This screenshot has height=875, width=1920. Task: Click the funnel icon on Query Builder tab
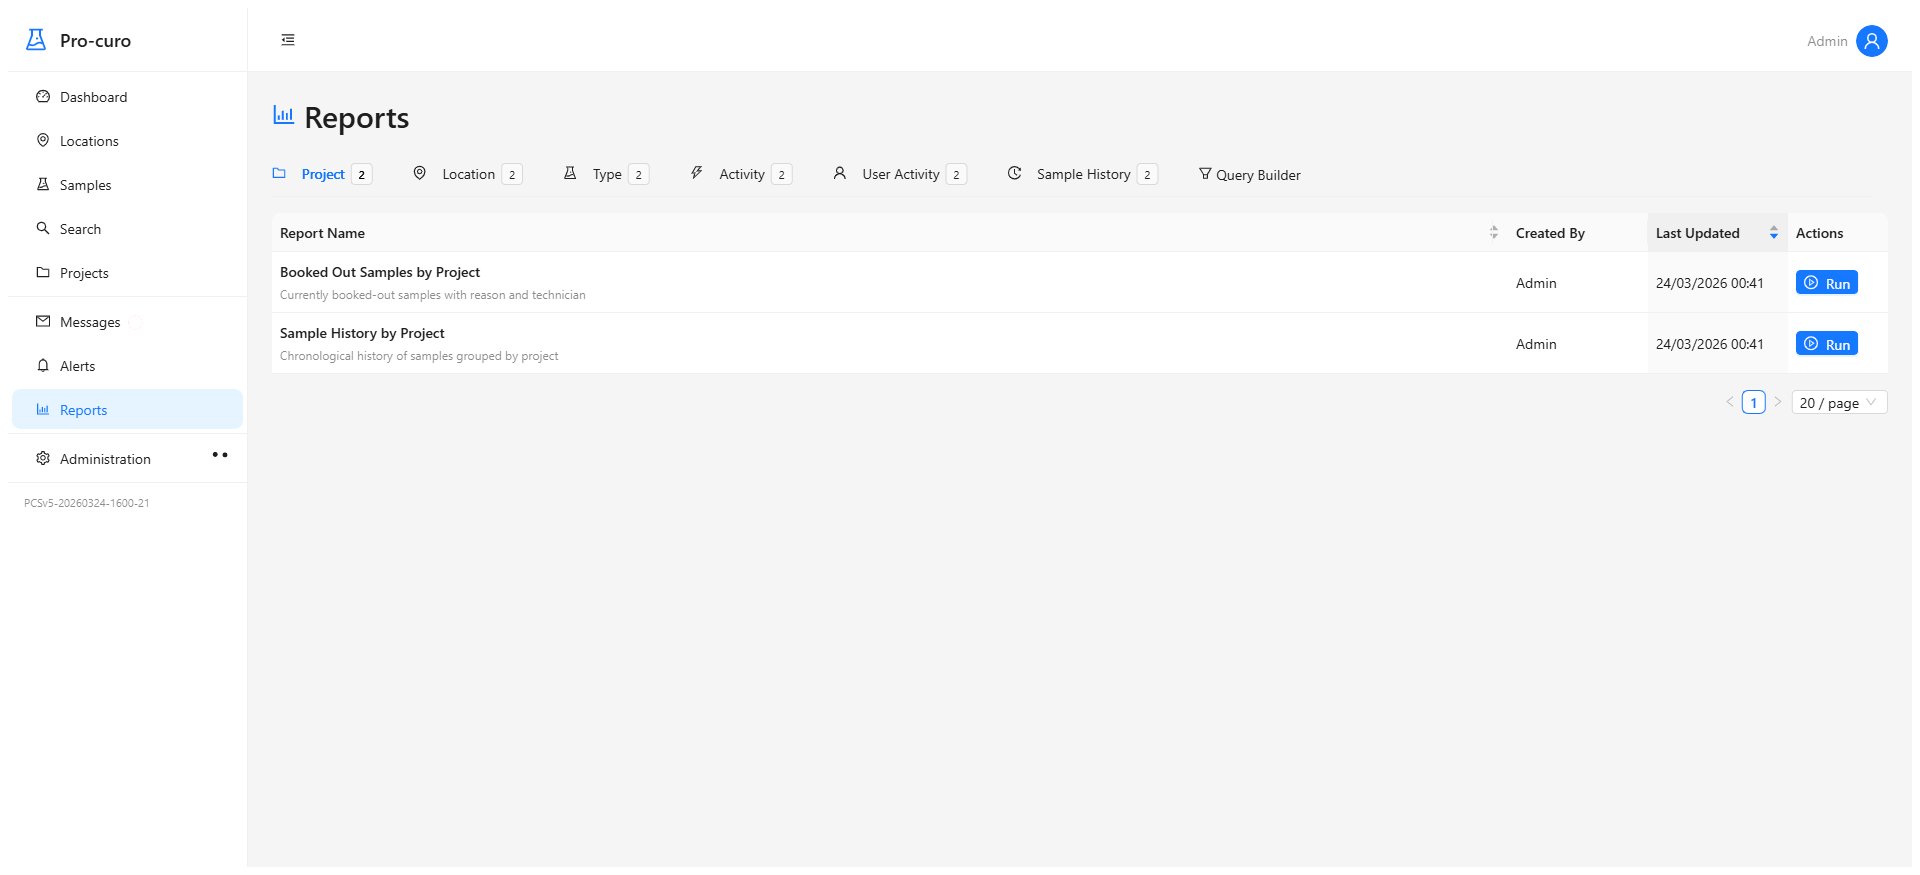1205,174
